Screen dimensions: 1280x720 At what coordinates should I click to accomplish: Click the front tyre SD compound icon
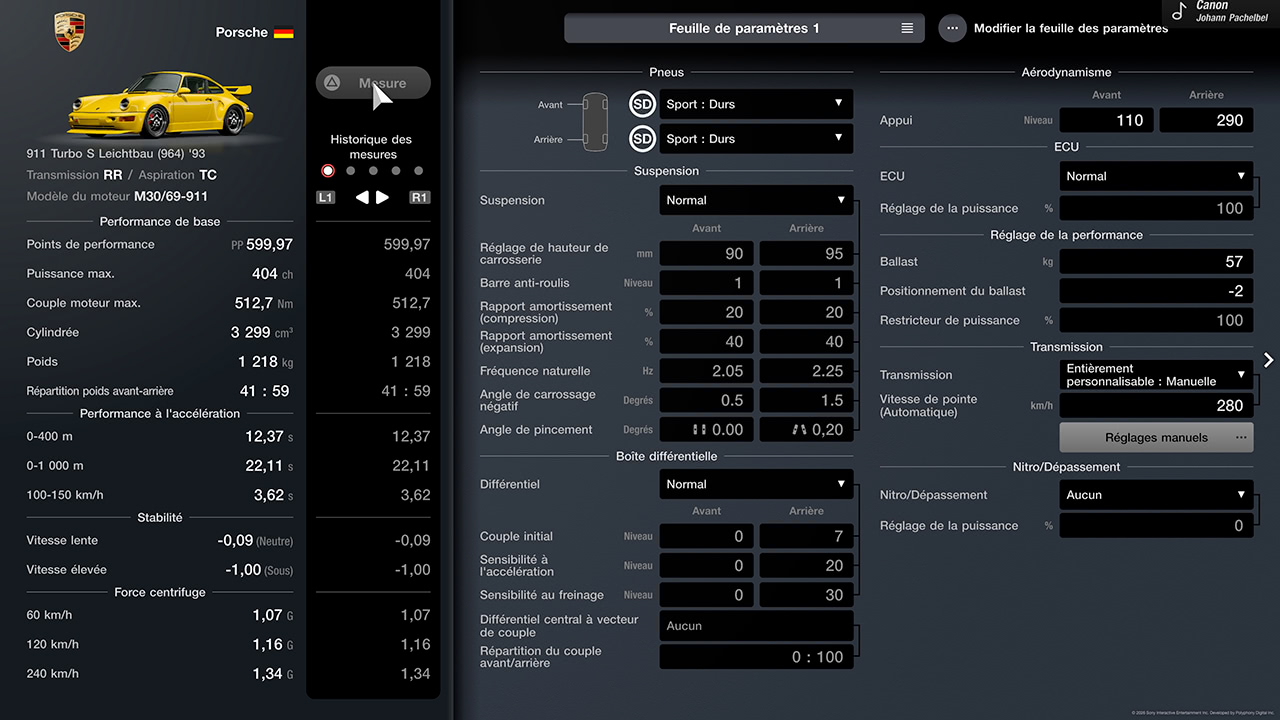(x=642, y=104)
